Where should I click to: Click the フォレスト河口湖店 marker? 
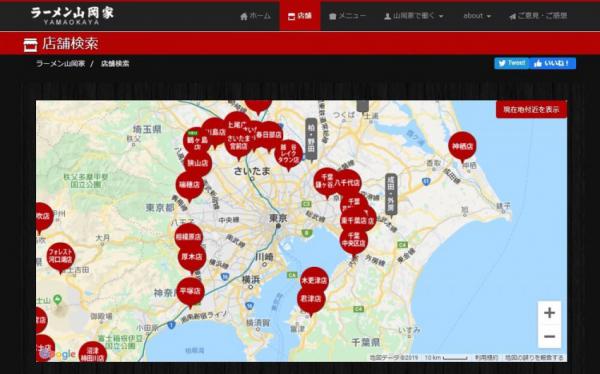pyautogui.click(x=61, y=256)
